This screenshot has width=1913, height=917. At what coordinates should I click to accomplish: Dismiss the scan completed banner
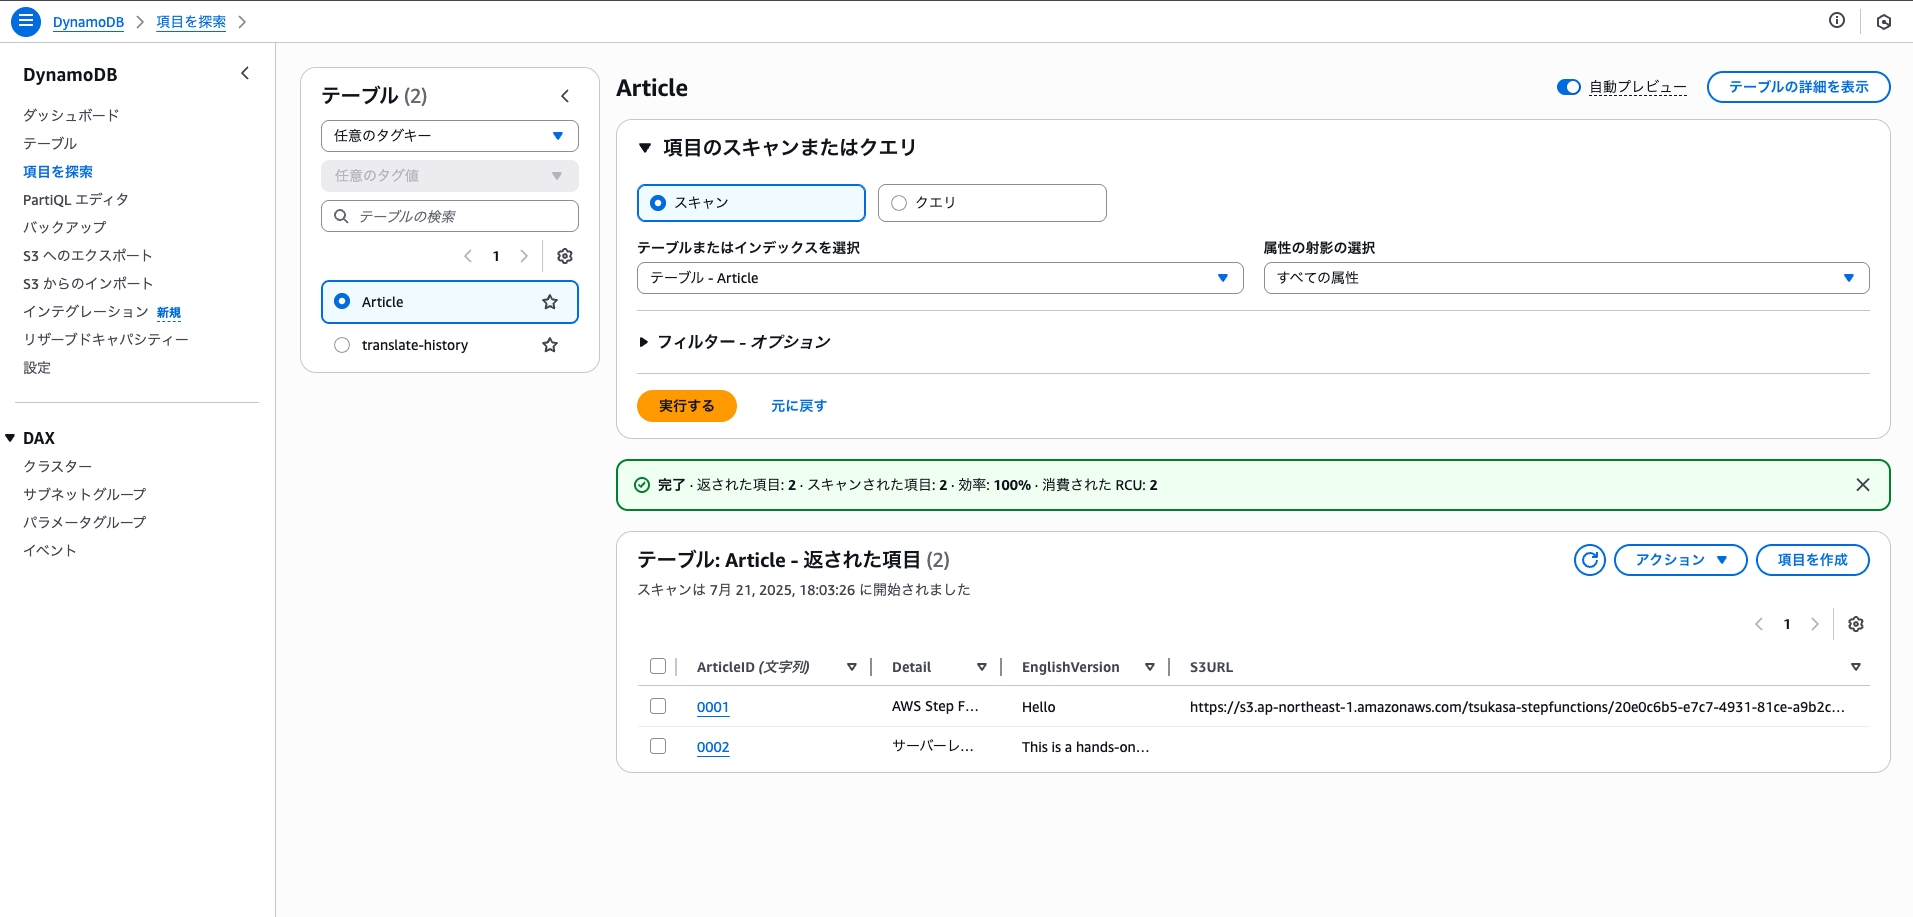(1862, 485)
